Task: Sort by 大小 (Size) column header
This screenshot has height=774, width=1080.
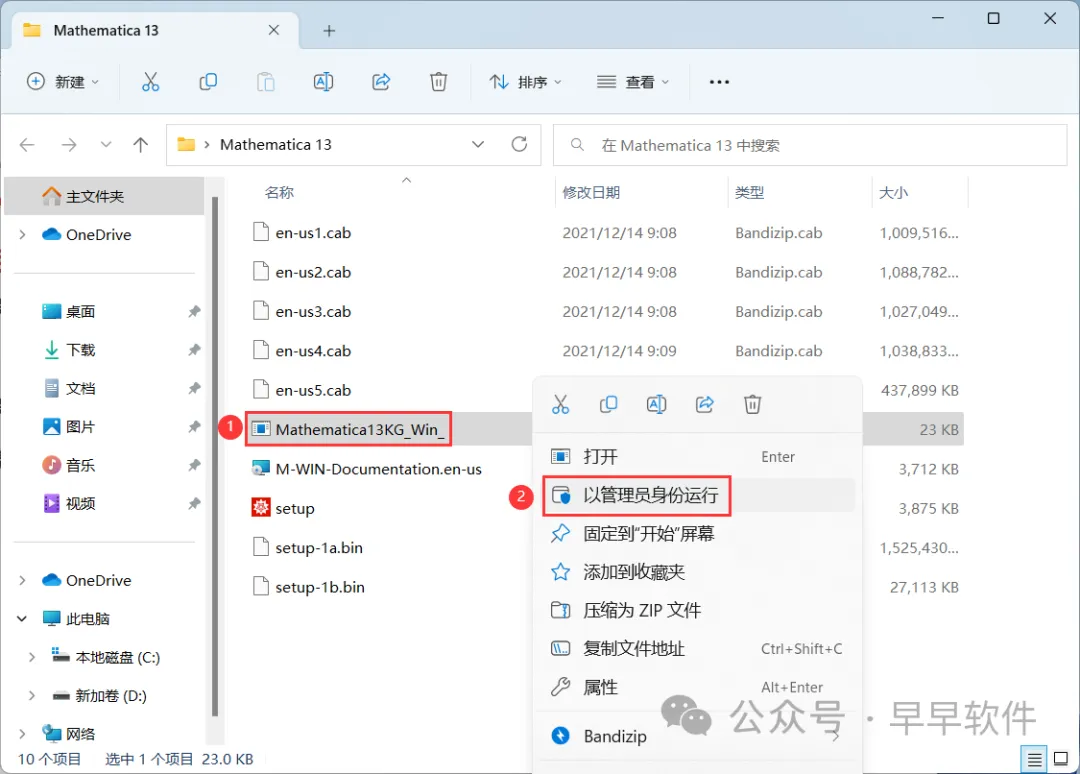Action: pyautogui.click(x=893, y=193)
